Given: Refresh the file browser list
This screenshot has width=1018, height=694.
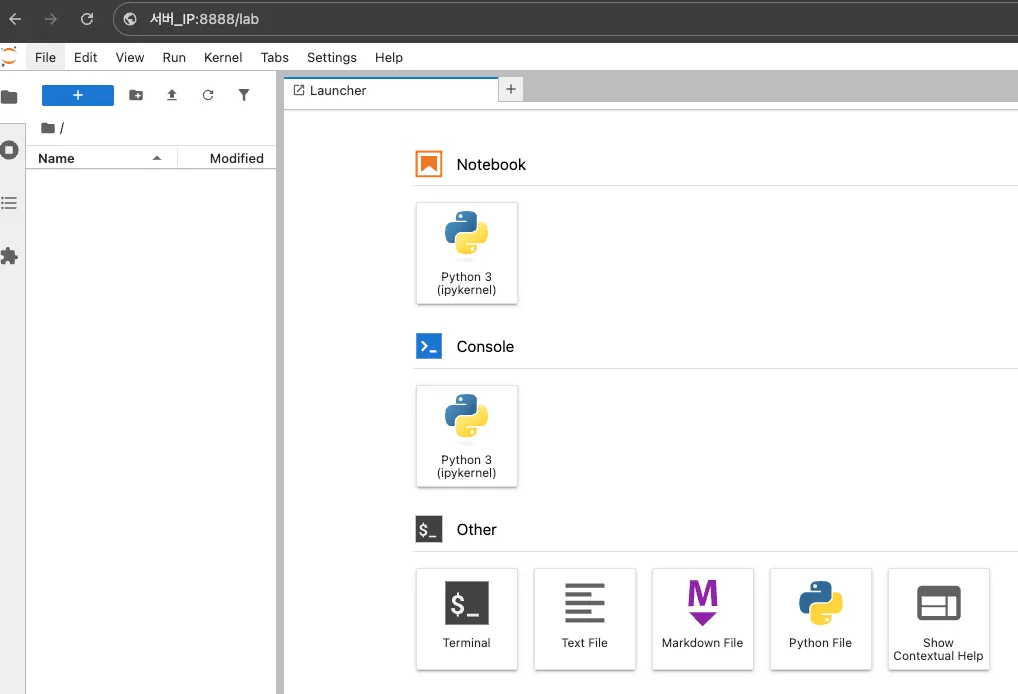Looking at the screenshot, I should tap(208, 95).
